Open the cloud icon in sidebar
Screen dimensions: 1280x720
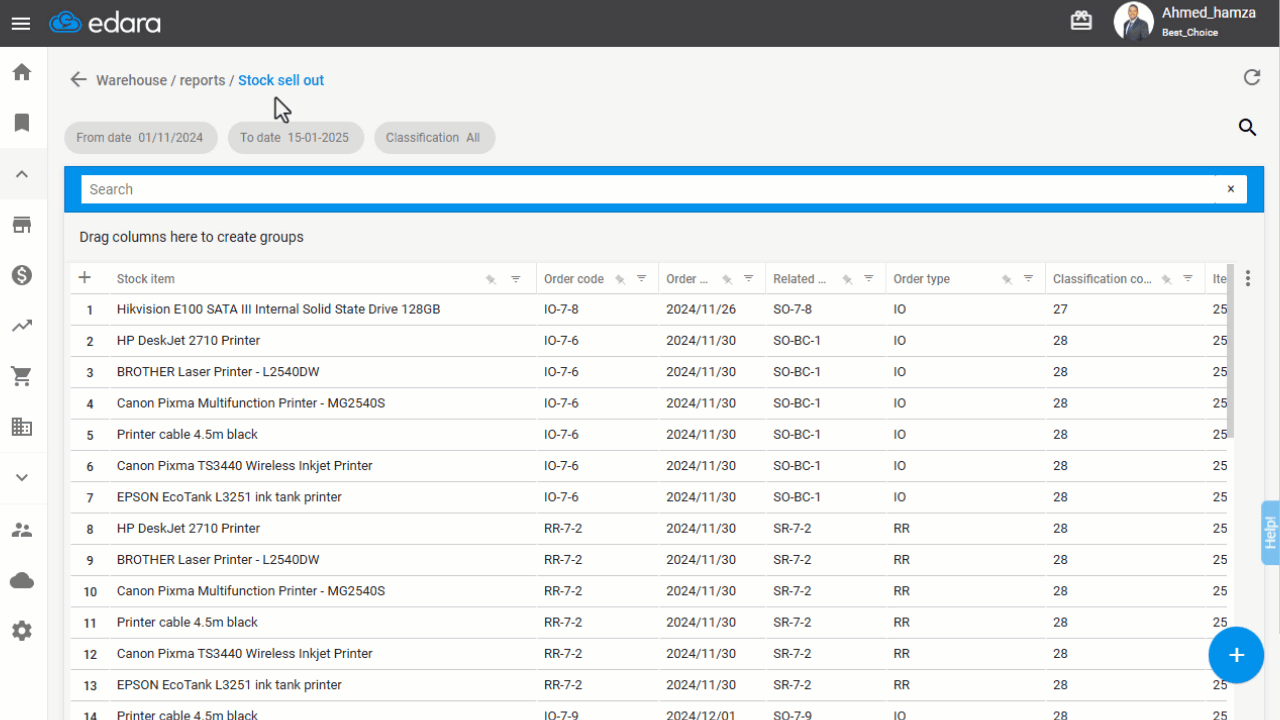[x=21, y=581]
